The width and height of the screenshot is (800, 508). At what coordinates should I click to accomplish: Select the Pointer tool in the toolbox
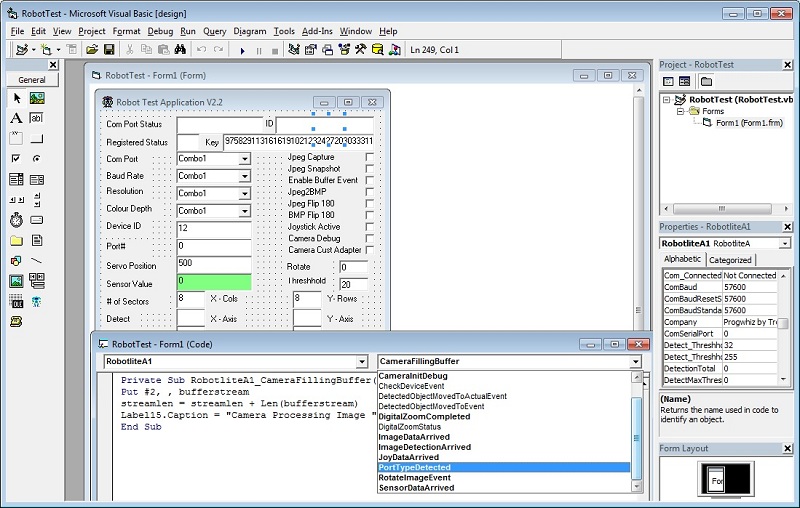pyautogui.click(x=16, y=98)
